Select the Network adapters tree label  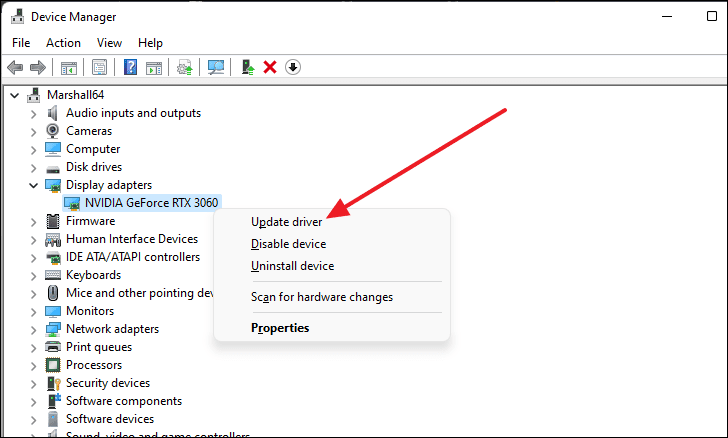click(x=112, y=329)
